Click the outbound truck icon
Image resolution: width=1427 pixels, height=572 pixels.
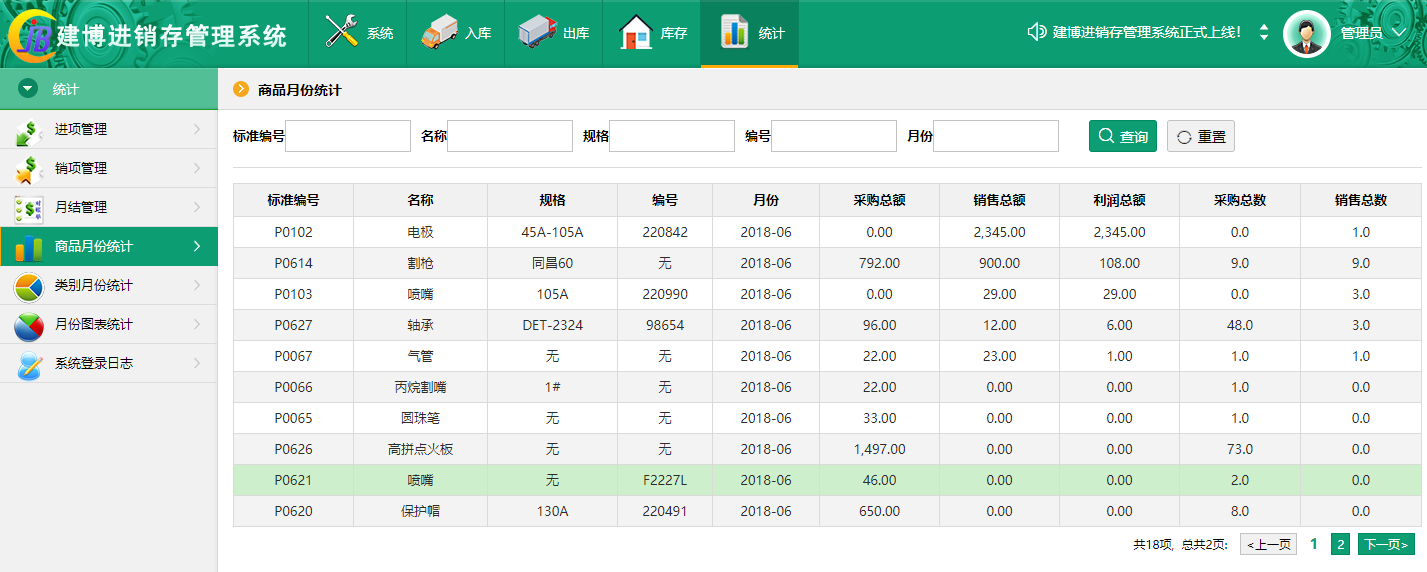(x=537, y=32)
